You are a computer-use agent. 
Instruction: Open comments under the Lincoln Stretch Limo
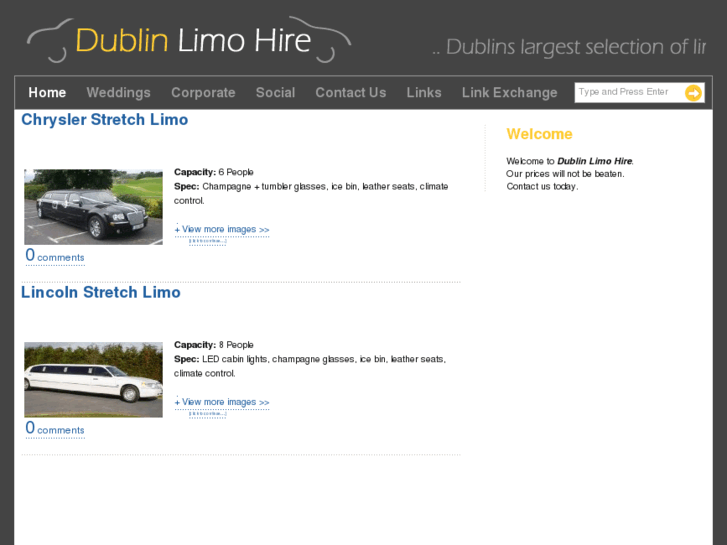pyautogui.click(x=55, y=428)
